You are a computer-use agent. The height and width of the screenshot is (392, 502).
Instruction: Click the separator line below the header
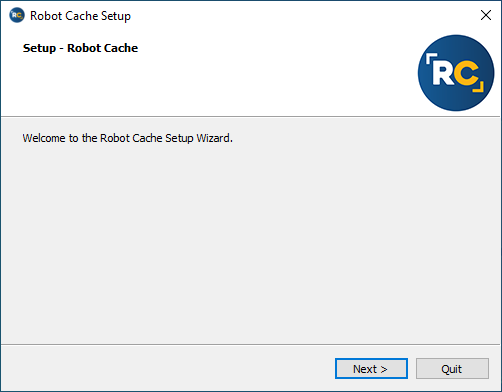pyautogui.click(x=251, y=116)
